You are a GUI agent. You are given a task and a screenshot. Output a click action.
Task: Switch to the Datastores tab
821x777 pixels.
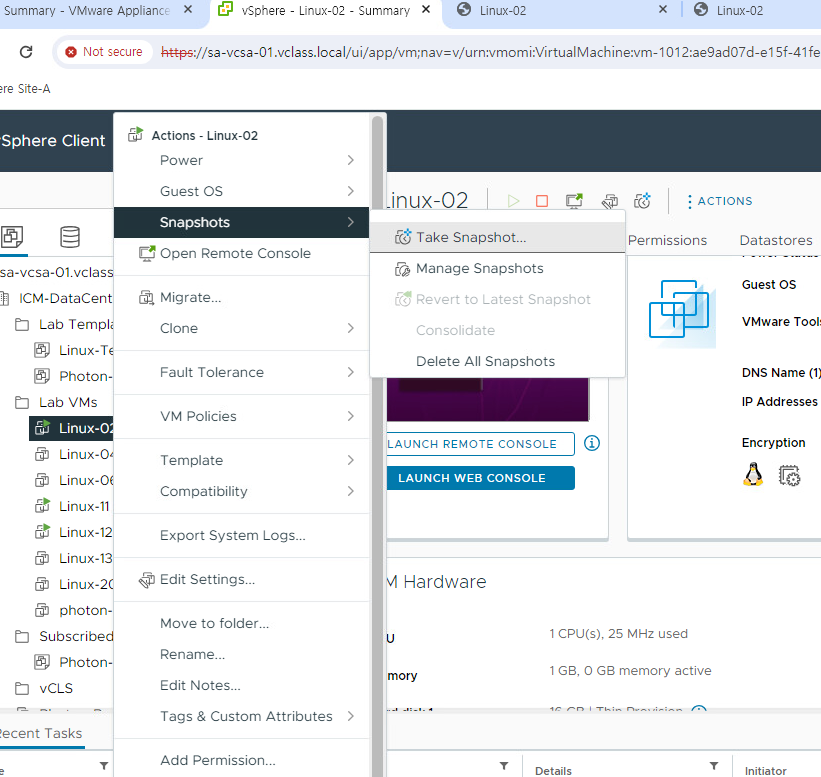(776, 240)
